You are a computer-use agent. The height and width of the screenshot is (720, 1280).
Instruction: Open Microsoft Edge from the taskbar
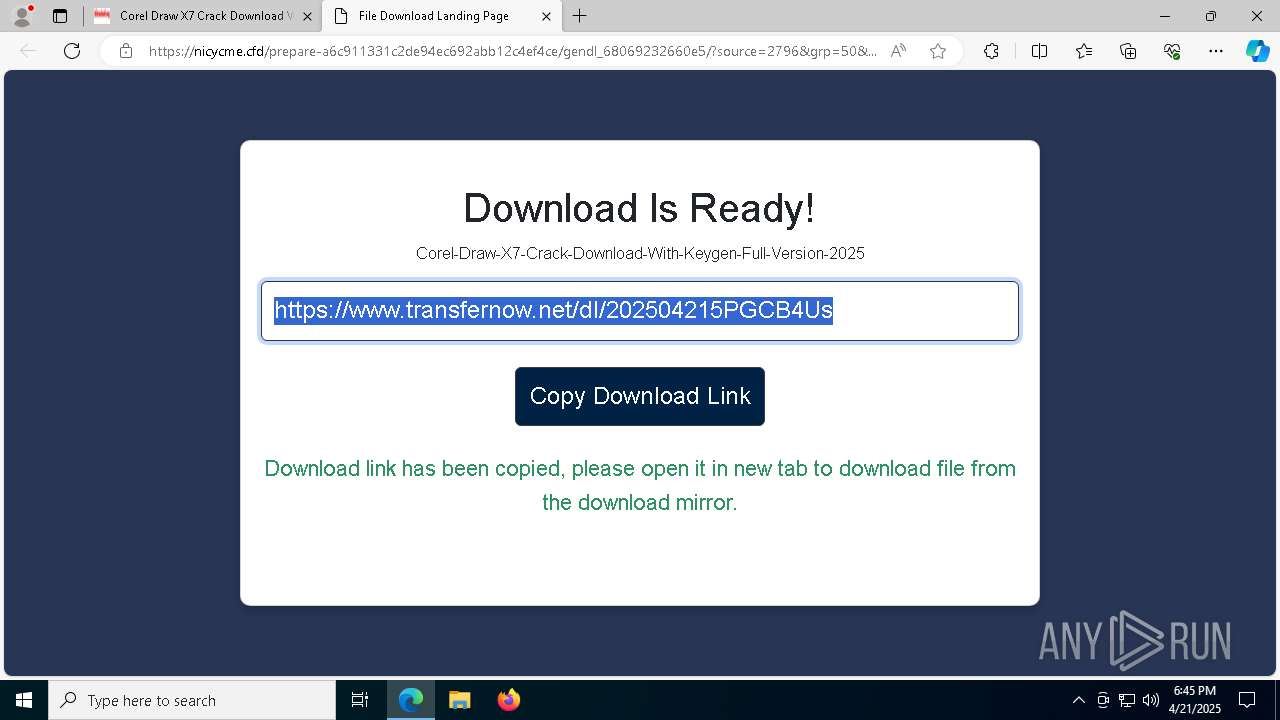(x=411, y=700)
